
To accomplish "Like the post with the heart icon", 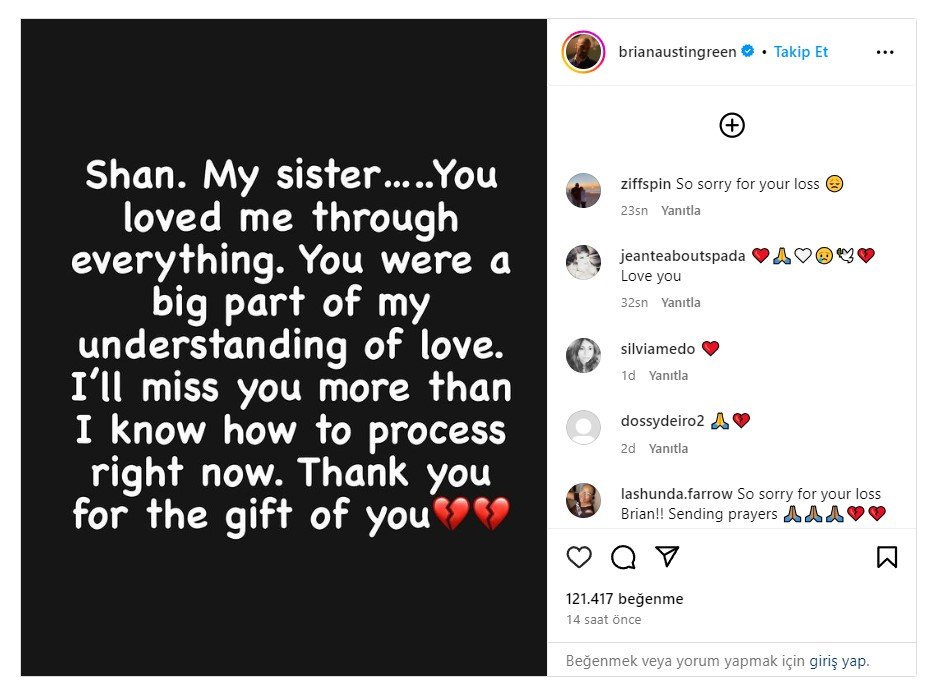I will (580, 557).
